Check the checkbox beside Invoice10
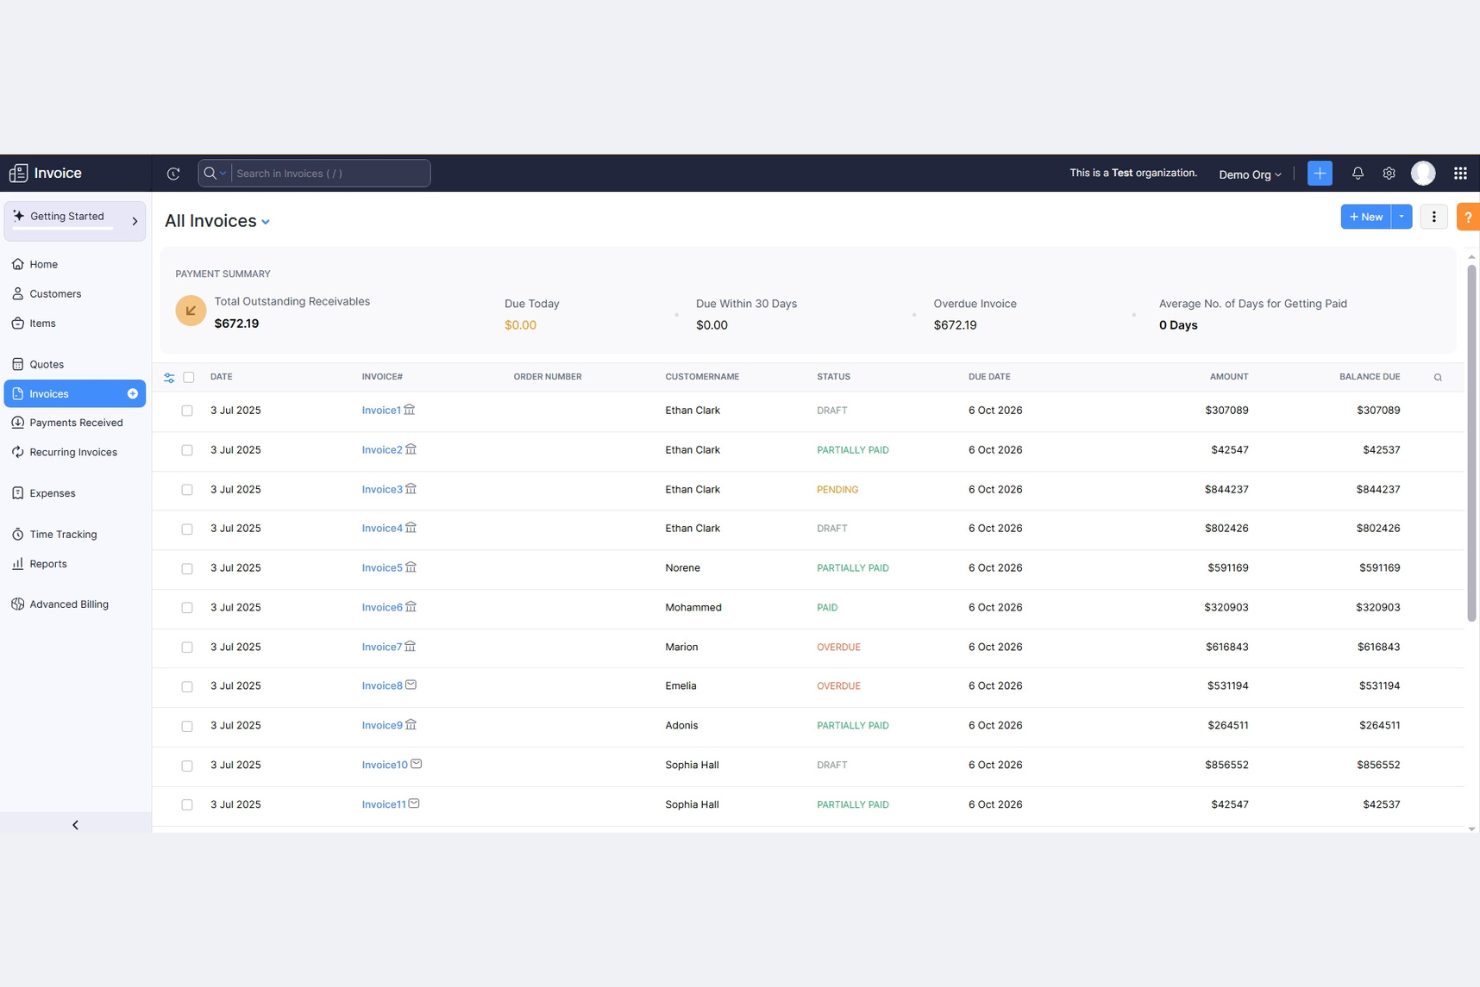 tap(187, 765)
